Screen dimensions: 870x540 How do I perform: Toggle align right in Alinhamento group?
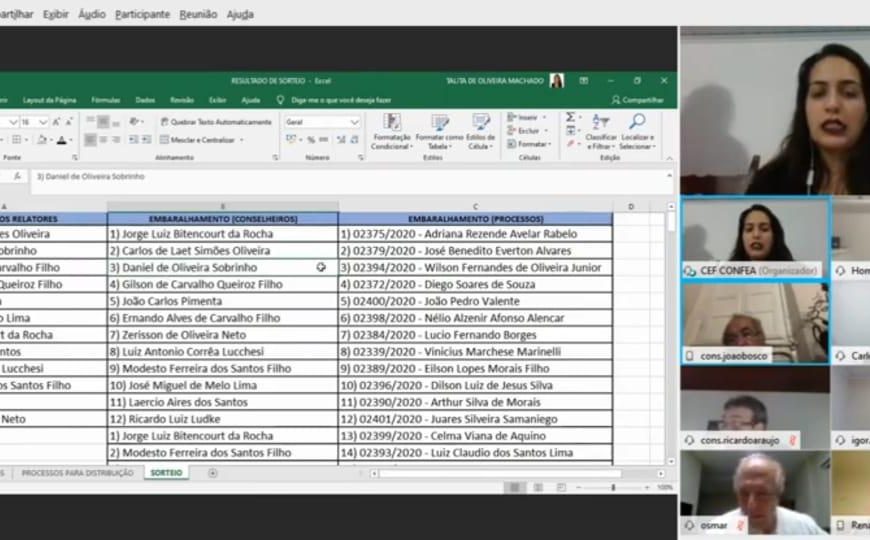116,140
